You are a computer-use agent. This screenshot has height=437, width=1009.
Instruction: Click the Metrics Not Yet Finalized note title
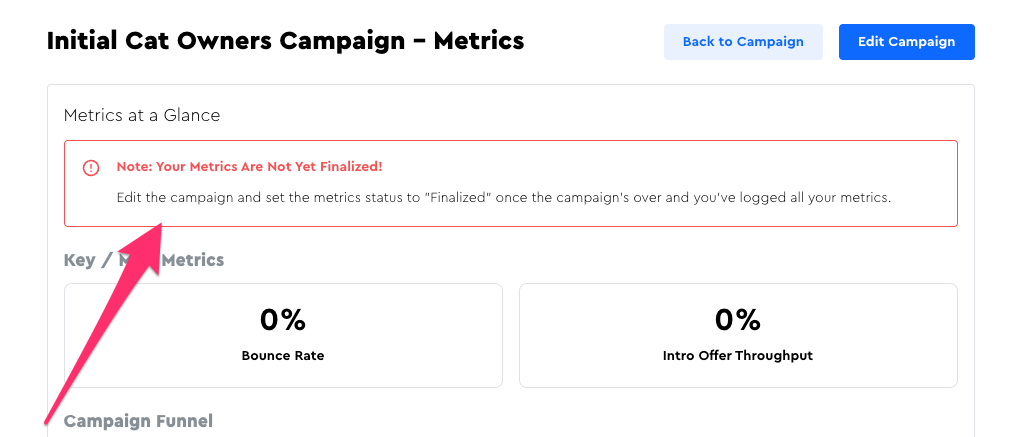click(249, 167)
